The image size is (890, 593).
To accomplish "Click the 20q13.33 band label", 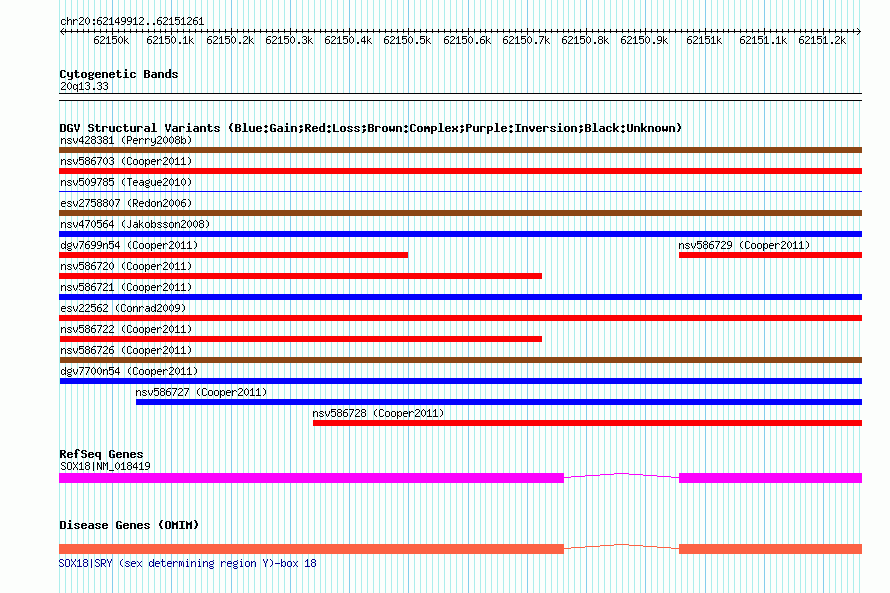I will pyautogui.click(x=84, y=86).
